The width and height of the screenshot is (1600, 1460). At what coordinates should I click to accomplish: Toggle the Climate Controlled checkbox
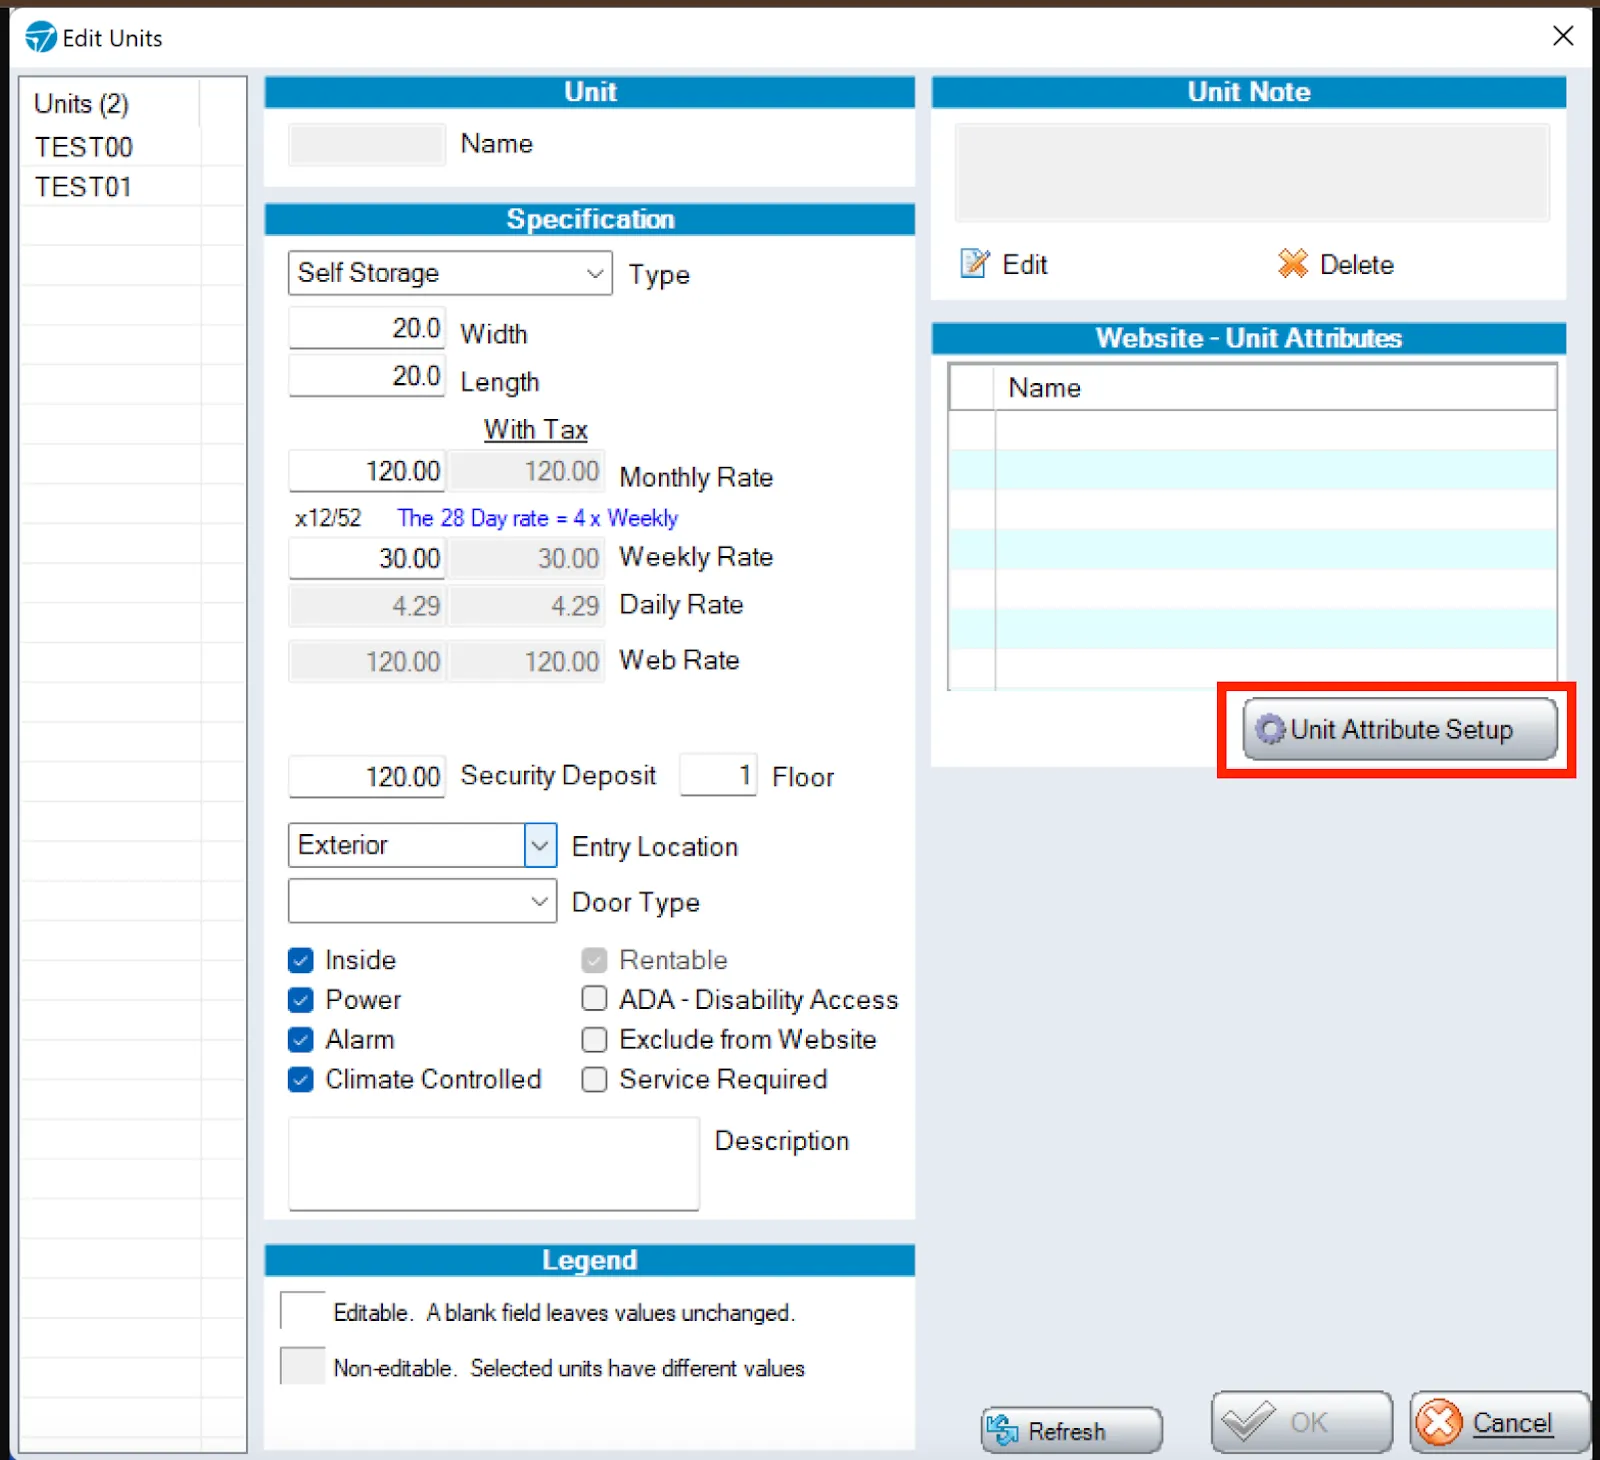coord(301,1080)
